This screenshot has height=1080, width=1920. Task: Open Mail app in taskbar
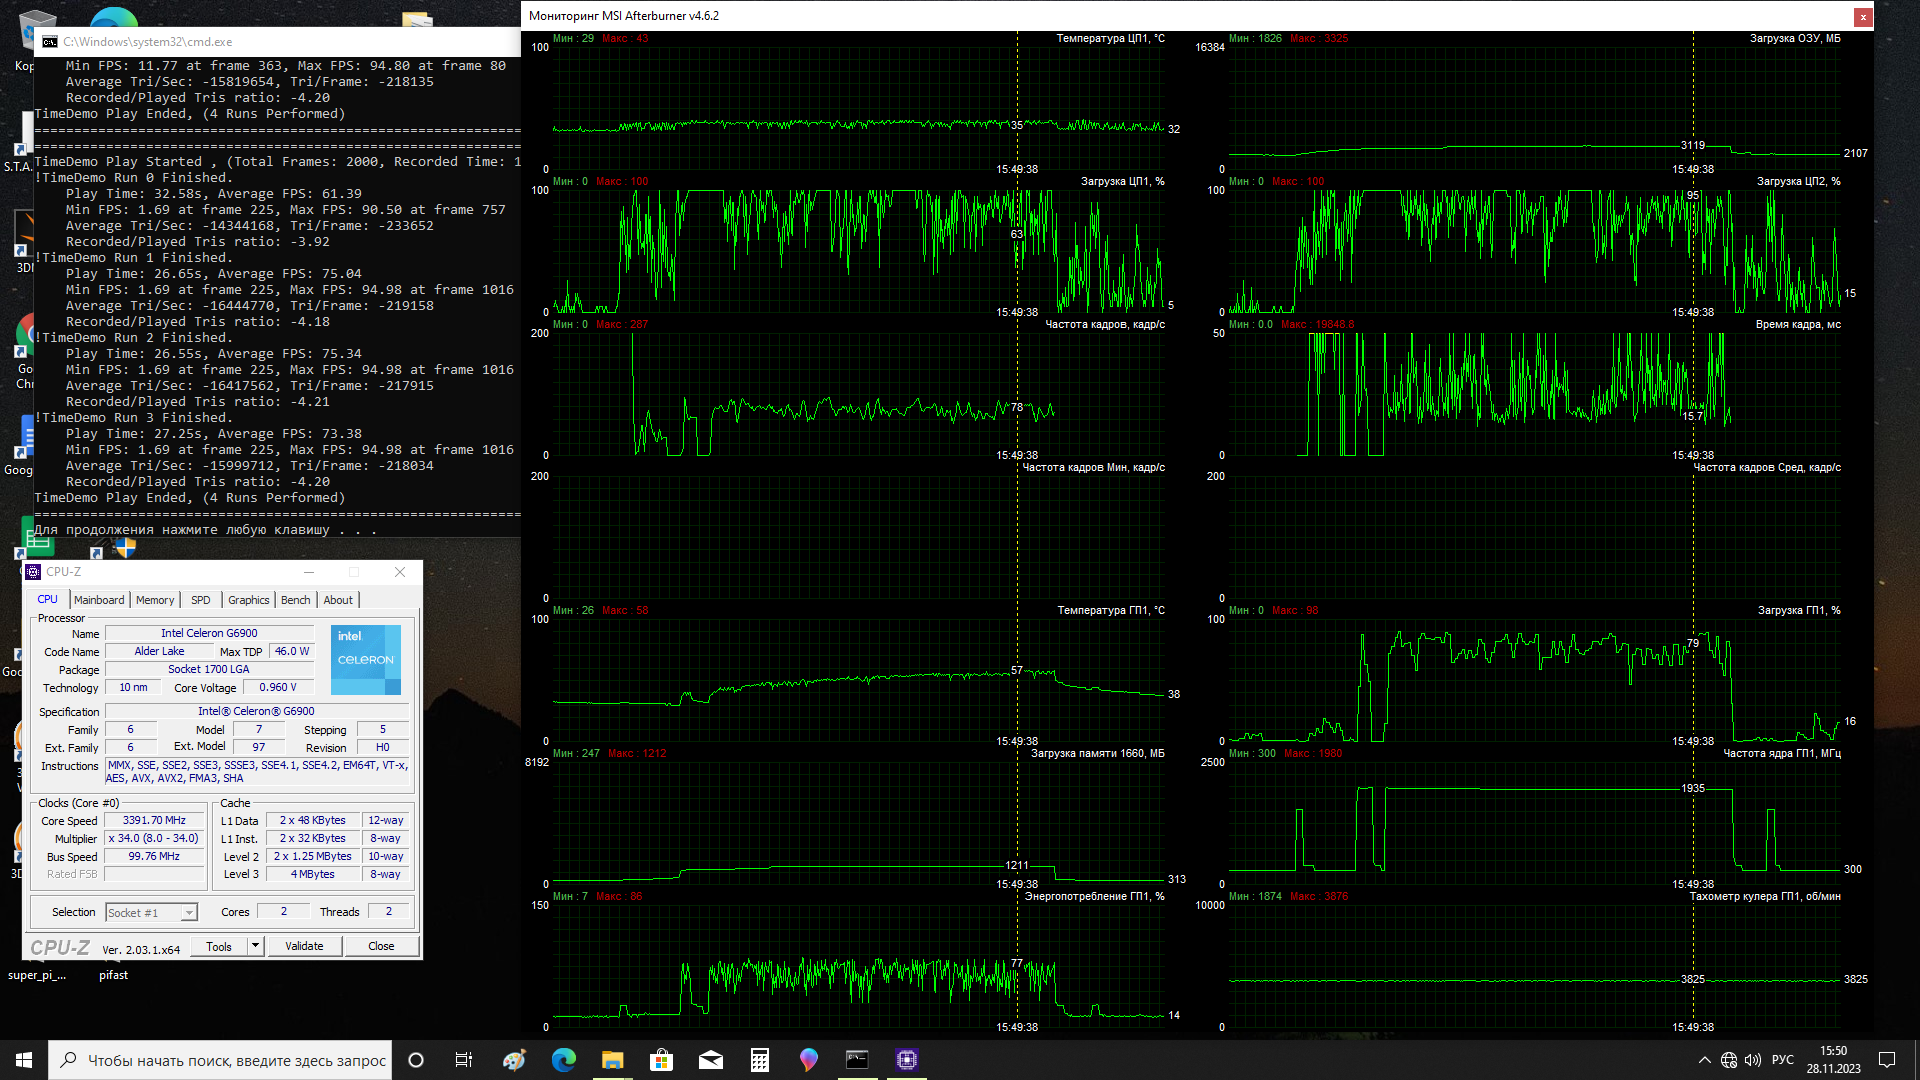point(711,1060)
